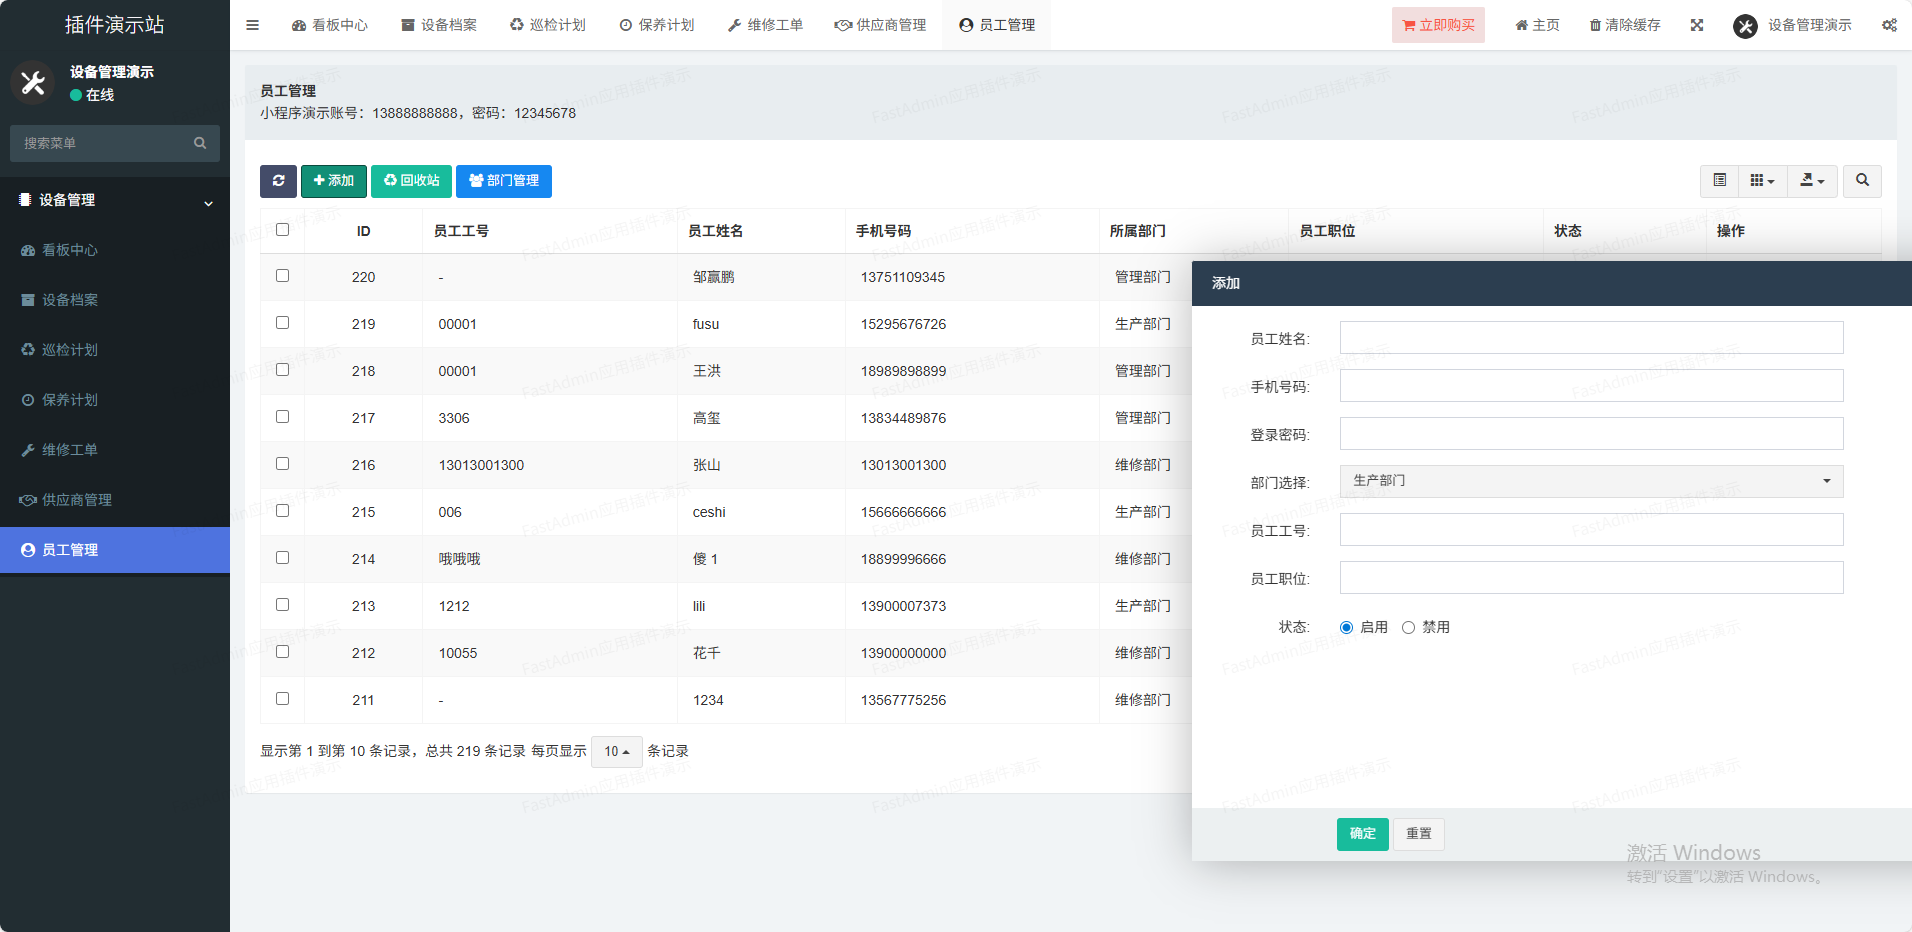This screenshot has width=1912, height=932.
Task: Toggle the table card view icon
Action: [x=1719, y=181]
